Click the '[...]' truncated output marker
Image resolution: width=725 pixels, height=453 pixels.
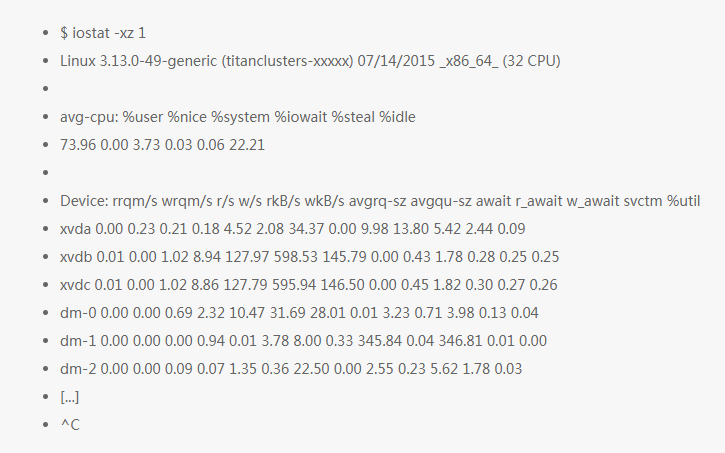point(70,397)
